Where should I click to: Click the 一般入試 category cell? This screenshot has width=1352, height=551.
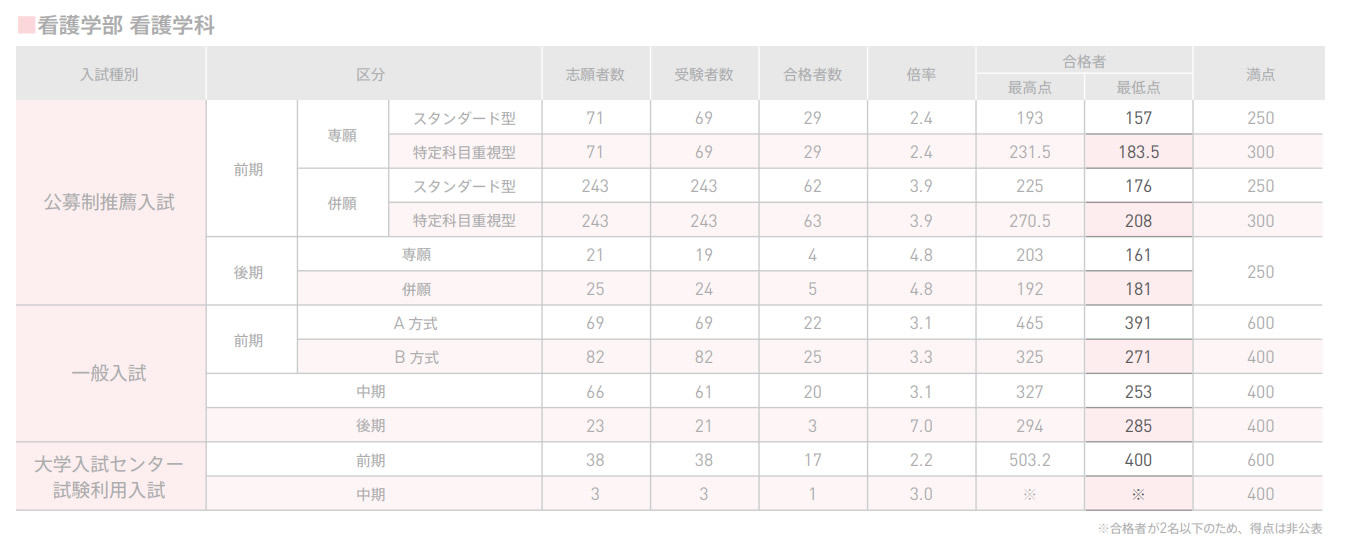[x=110, y=374]
